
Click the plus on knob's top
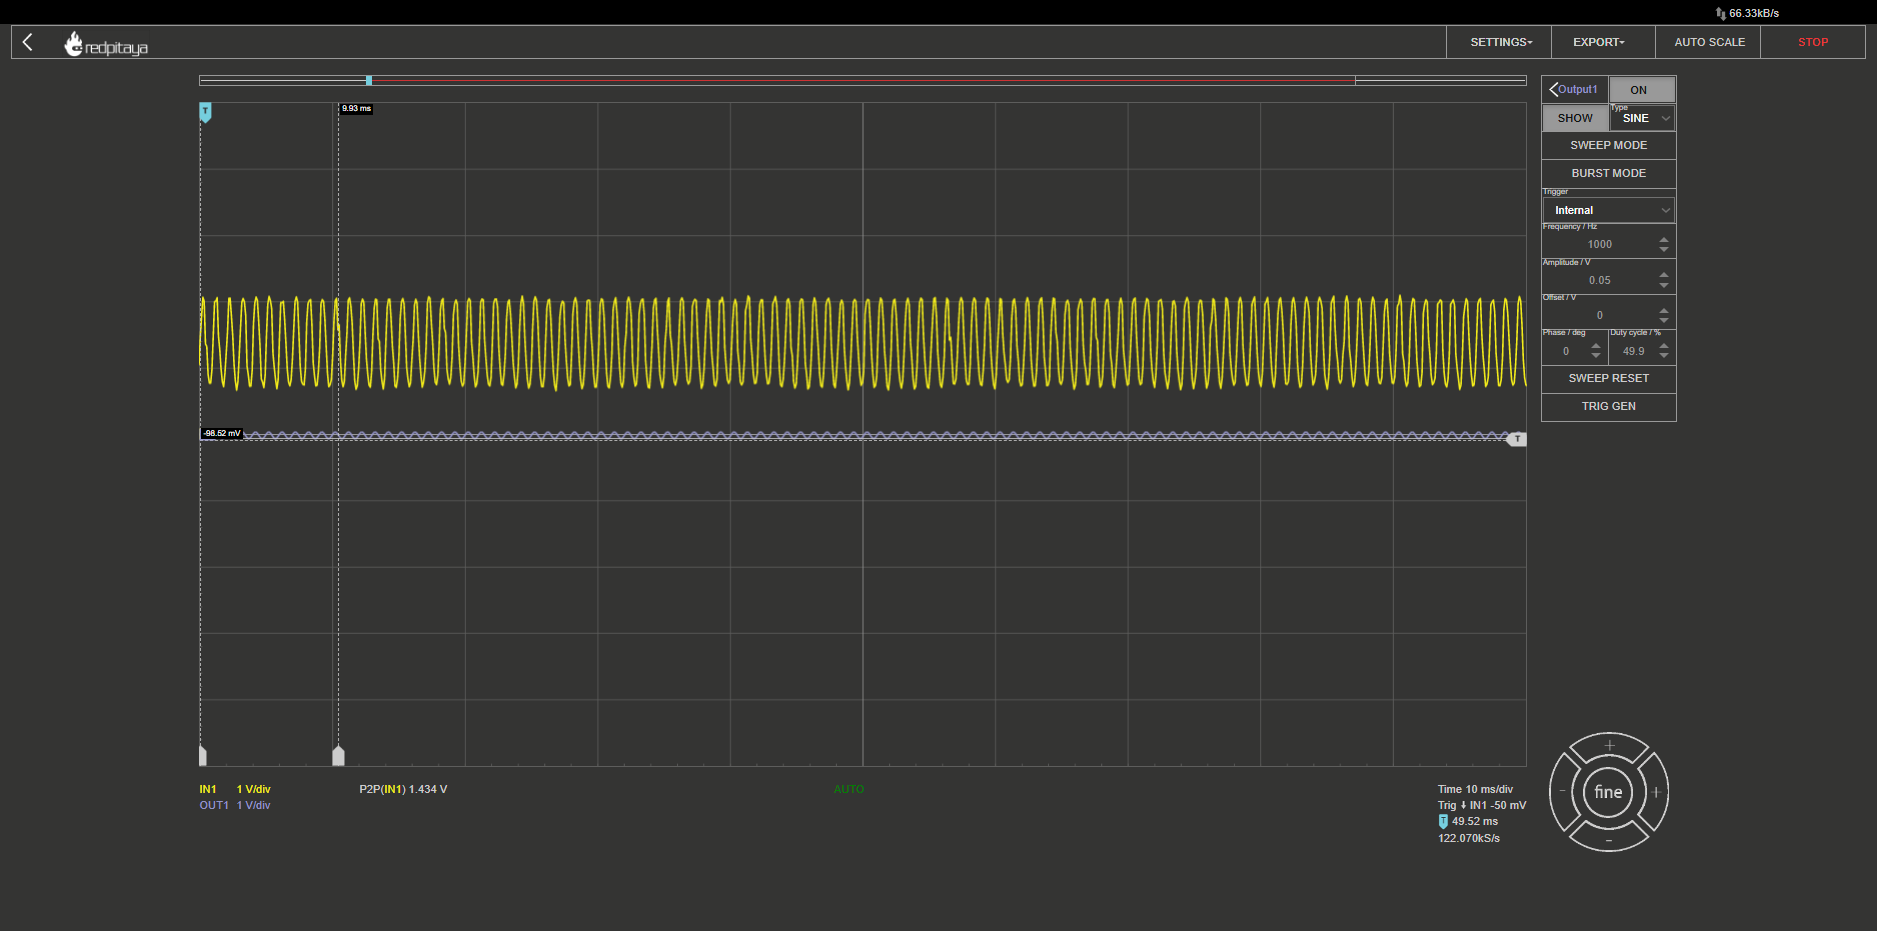pos(1609,746)
